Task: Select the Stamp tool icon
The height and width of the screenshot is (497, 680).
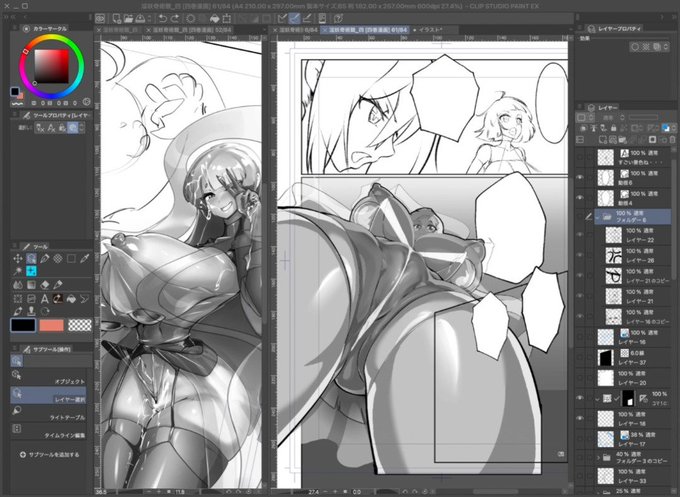Action: (x=31, y=311)
